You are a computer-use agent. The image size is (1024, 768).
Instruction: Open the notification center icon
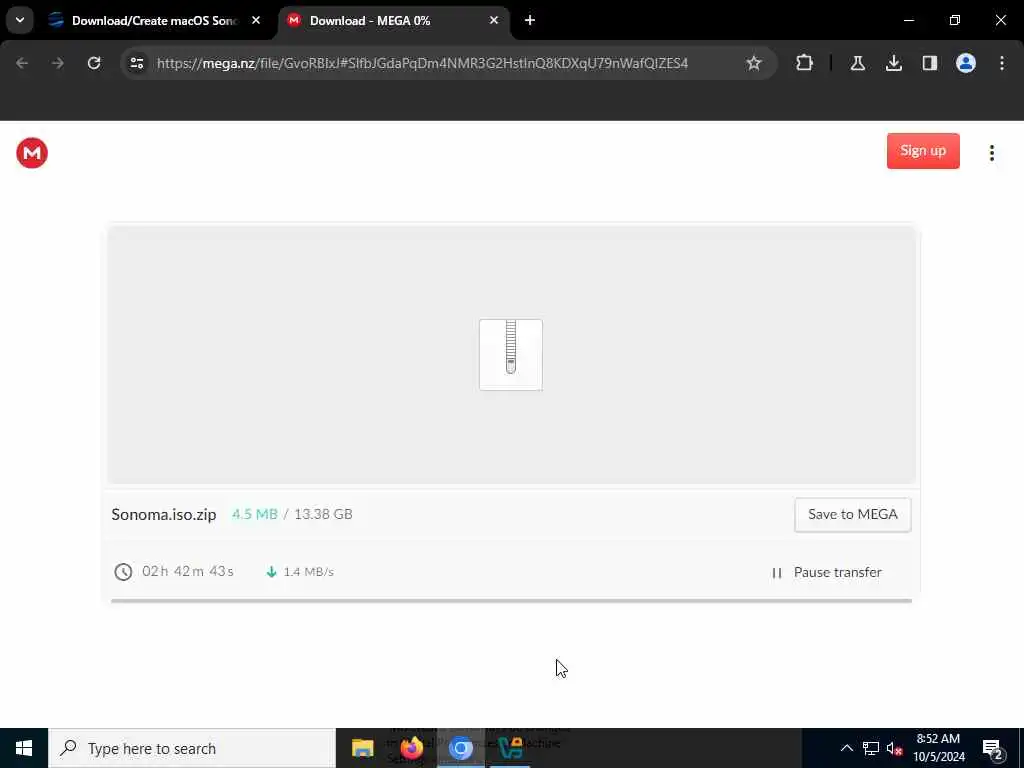point(992,748)
